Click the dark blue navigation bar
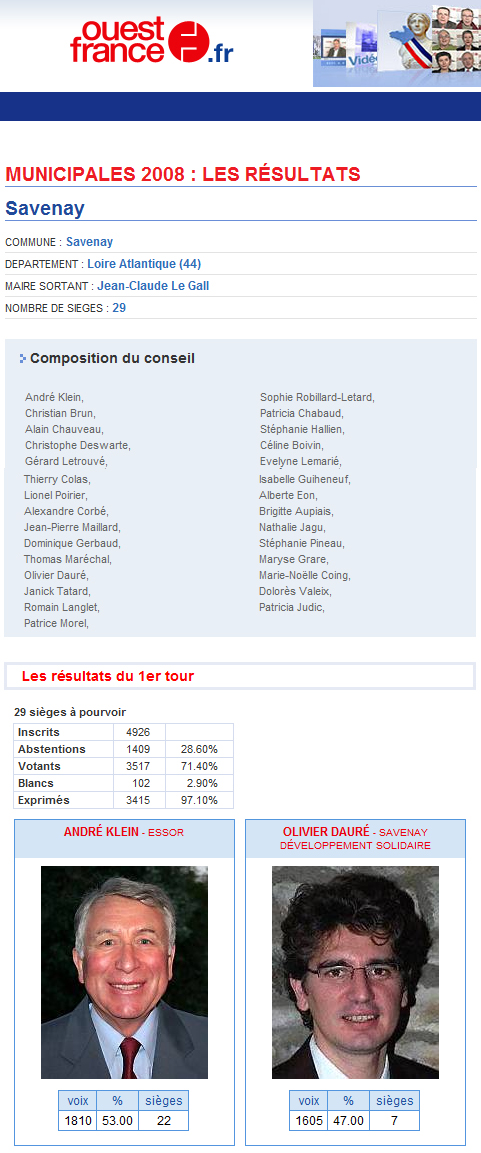The width and height of the screenshot is (481, 1153). (x=240, y=107)
